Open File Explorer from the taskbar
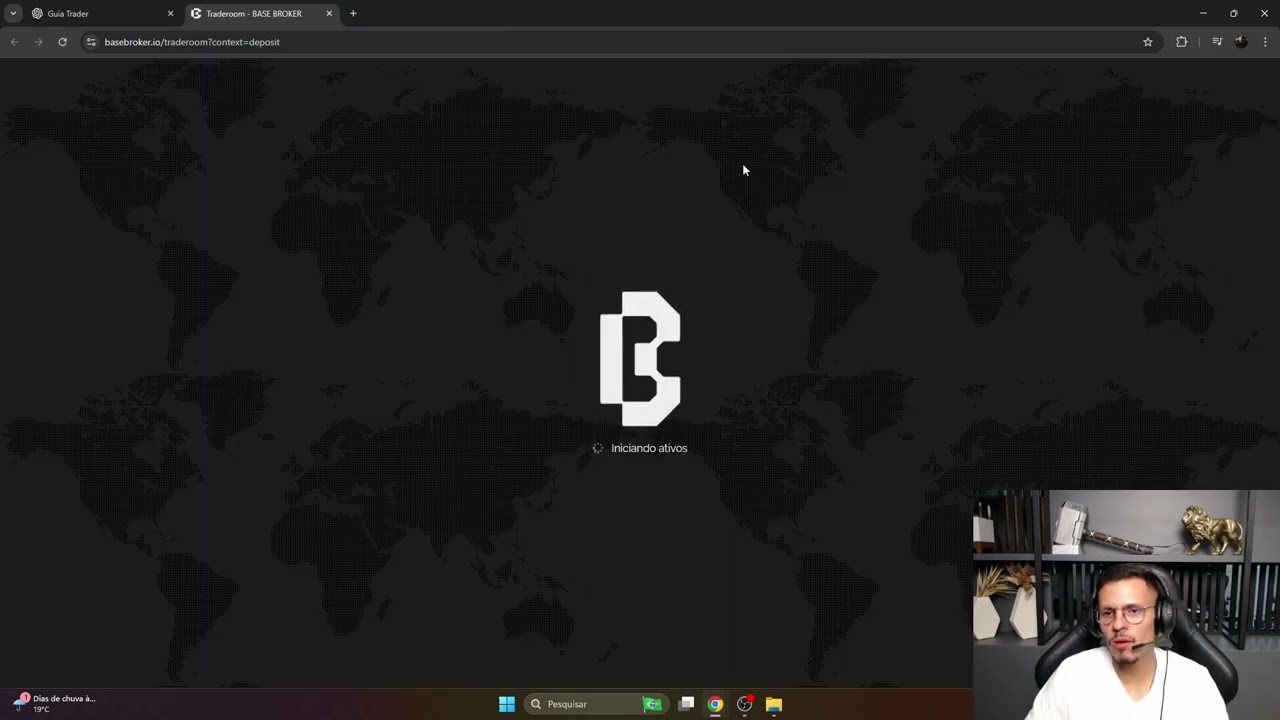The image size is (1280, 720). 774,704
